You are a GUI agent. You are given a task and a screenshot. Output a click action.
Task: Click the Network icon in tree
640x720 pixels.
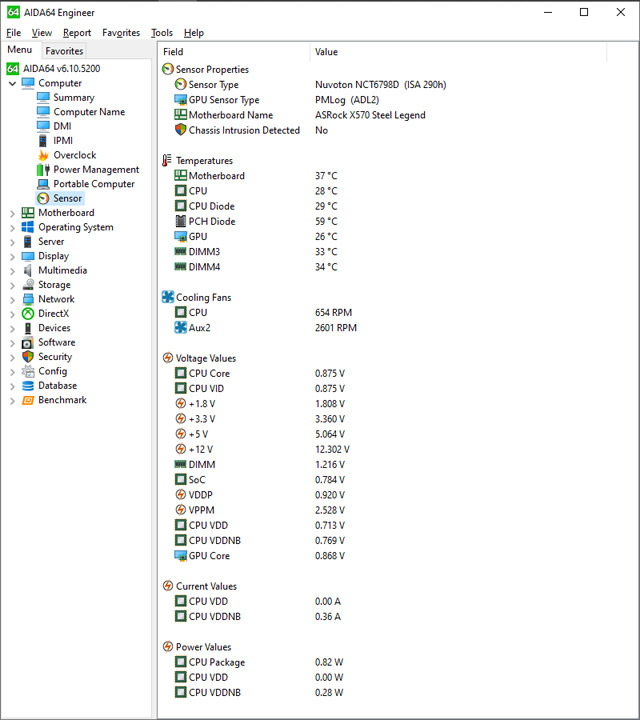(28, 299)
